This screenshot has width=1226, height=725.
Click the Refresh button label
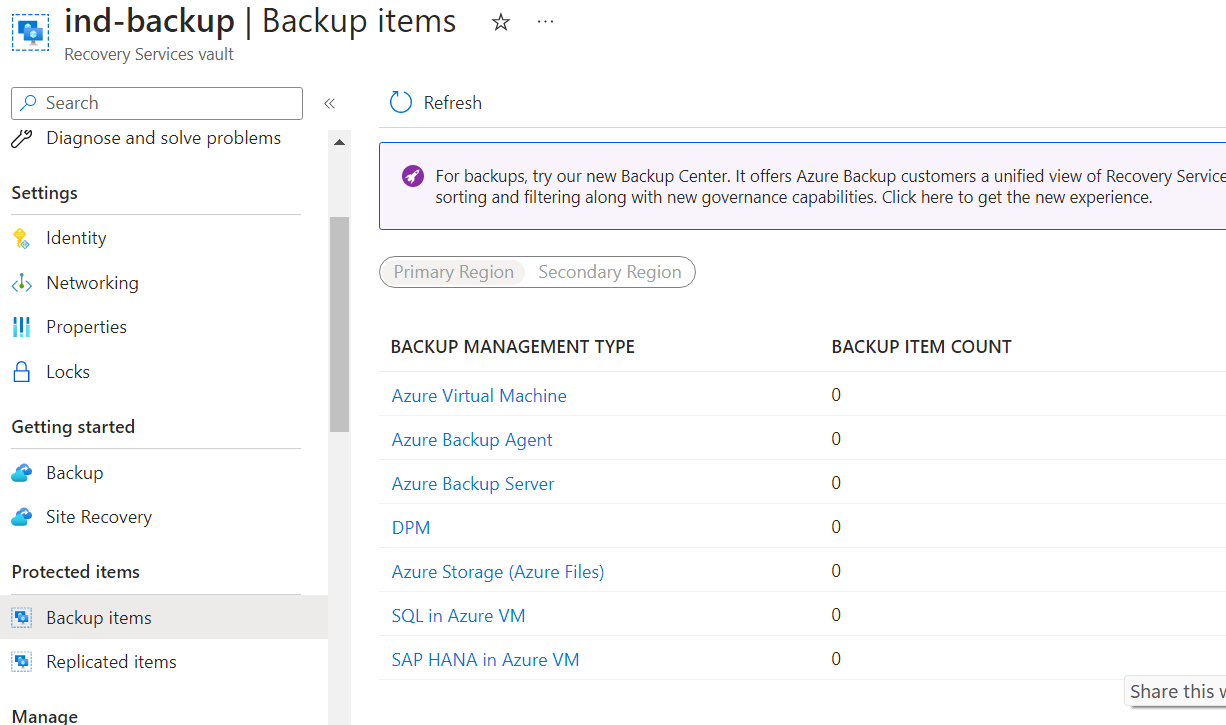point(452,103)
